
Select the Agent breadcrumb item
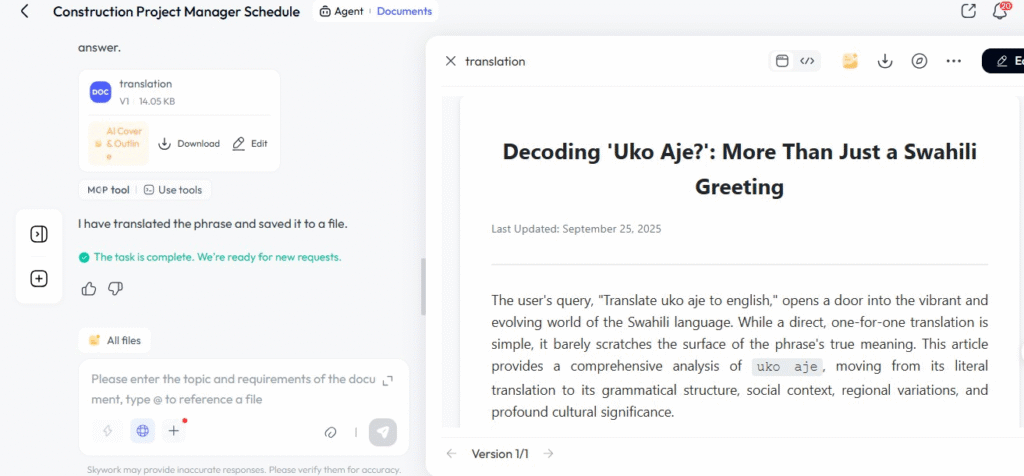(341, 12)
